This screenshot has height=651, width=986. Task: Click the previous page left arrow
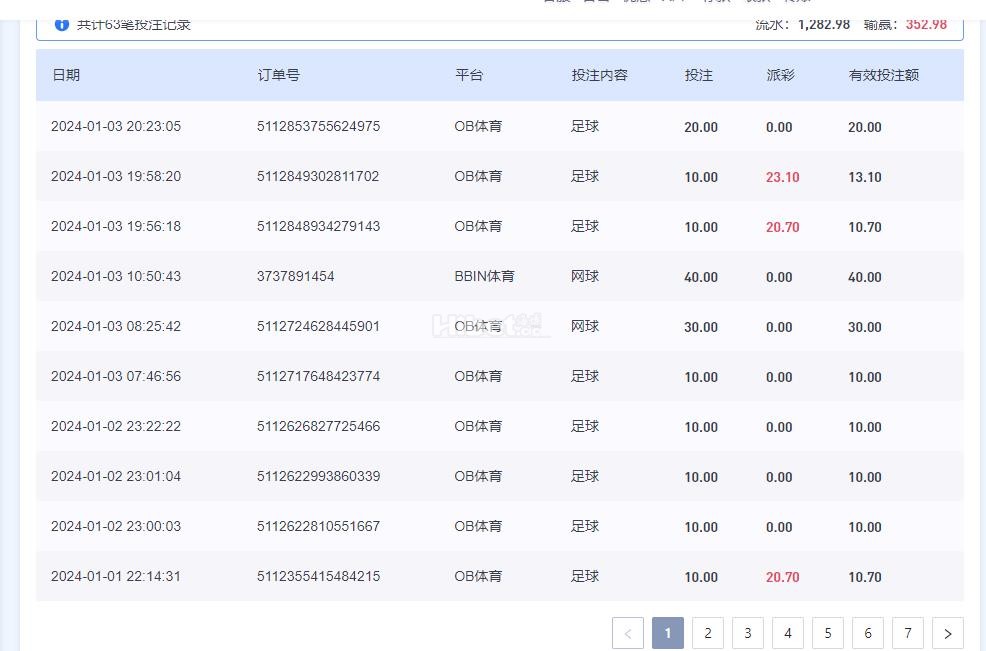click(628, 633)
